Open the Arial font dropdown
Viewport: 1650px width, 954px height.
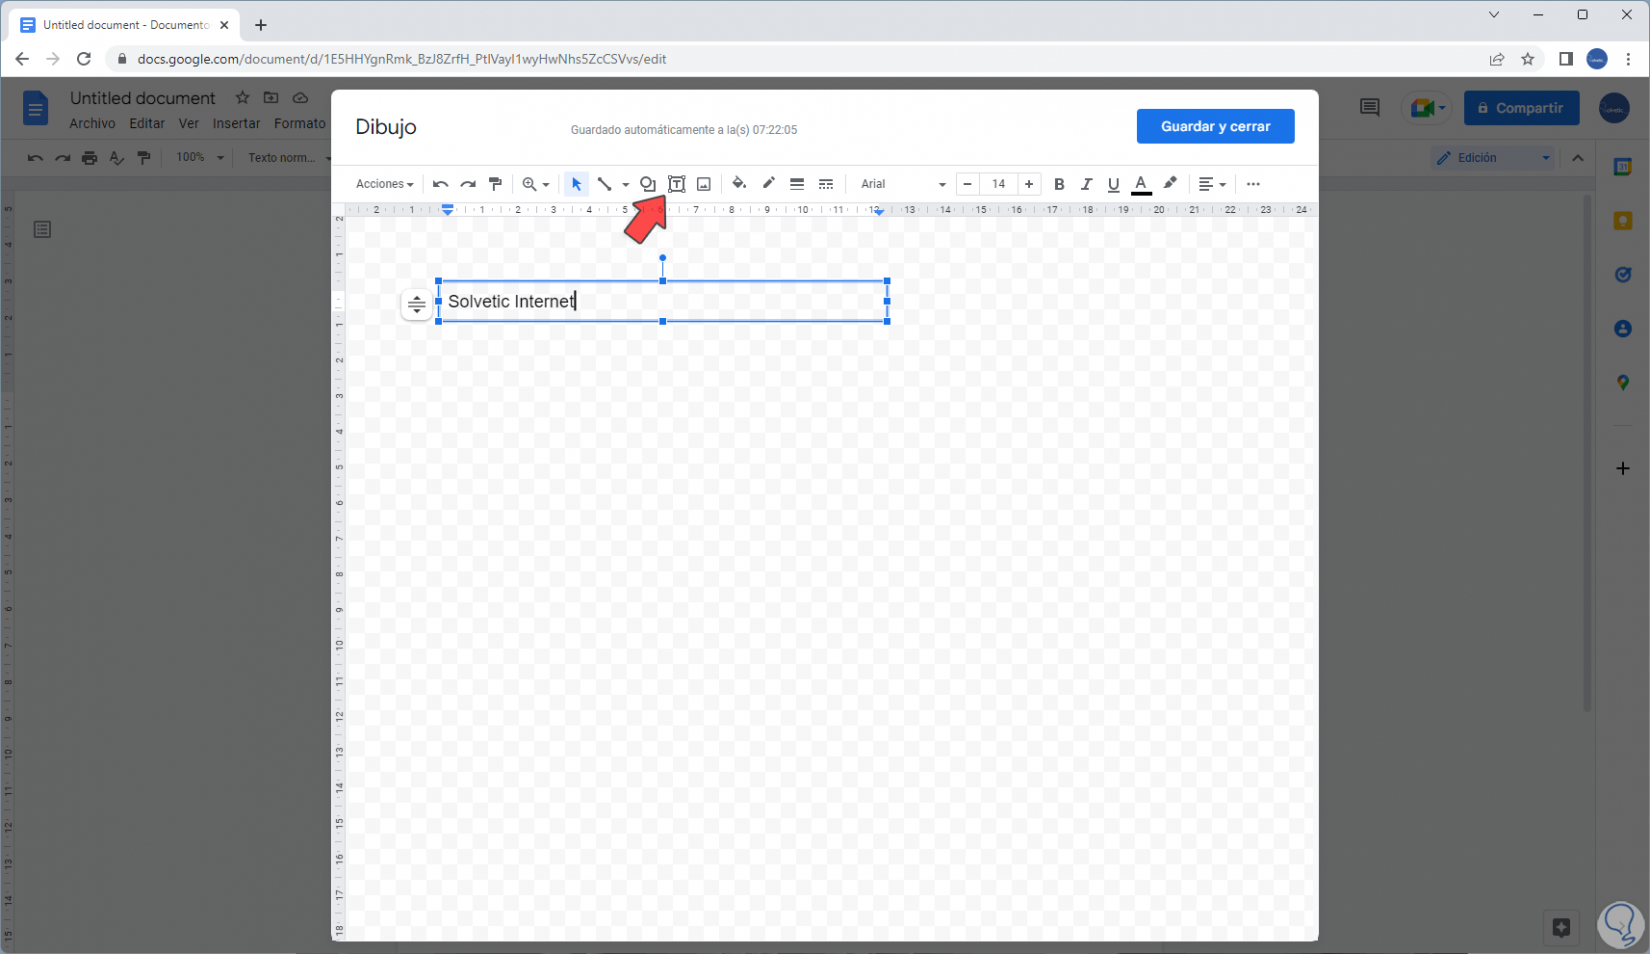pyautogui.click(x=903, y=184)
